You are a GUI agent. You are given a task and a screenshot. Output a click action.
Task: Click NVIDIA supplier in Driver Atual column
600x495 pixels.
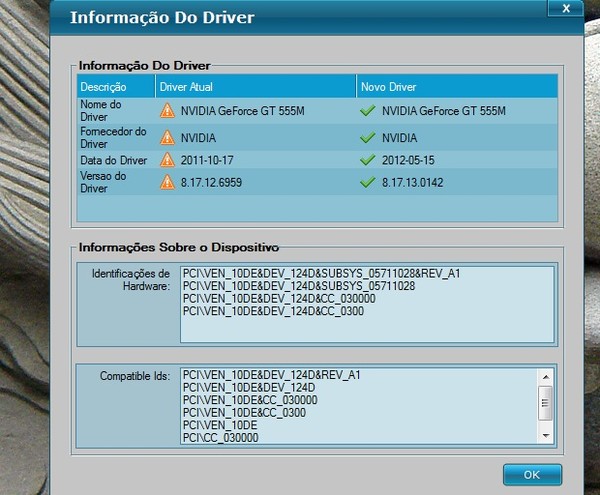click(198, 138)
